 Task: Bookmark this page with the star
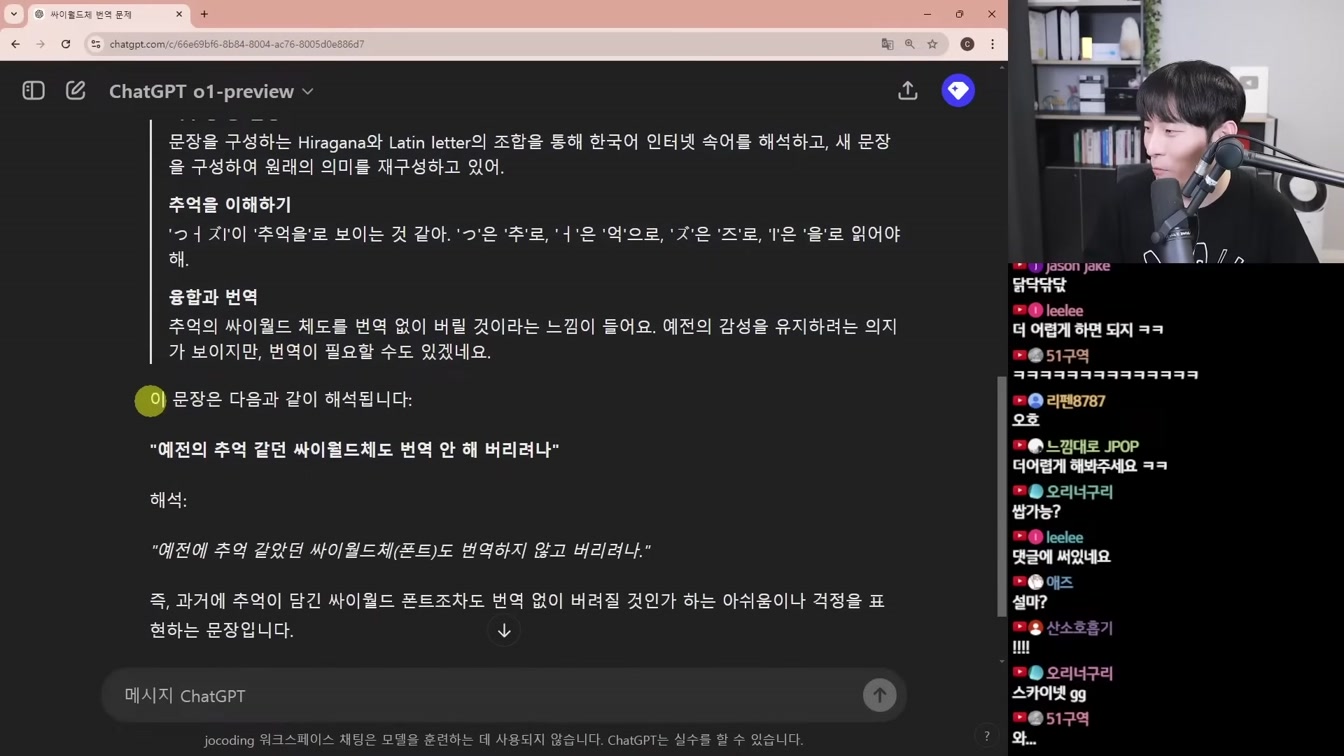coord(933,44)
